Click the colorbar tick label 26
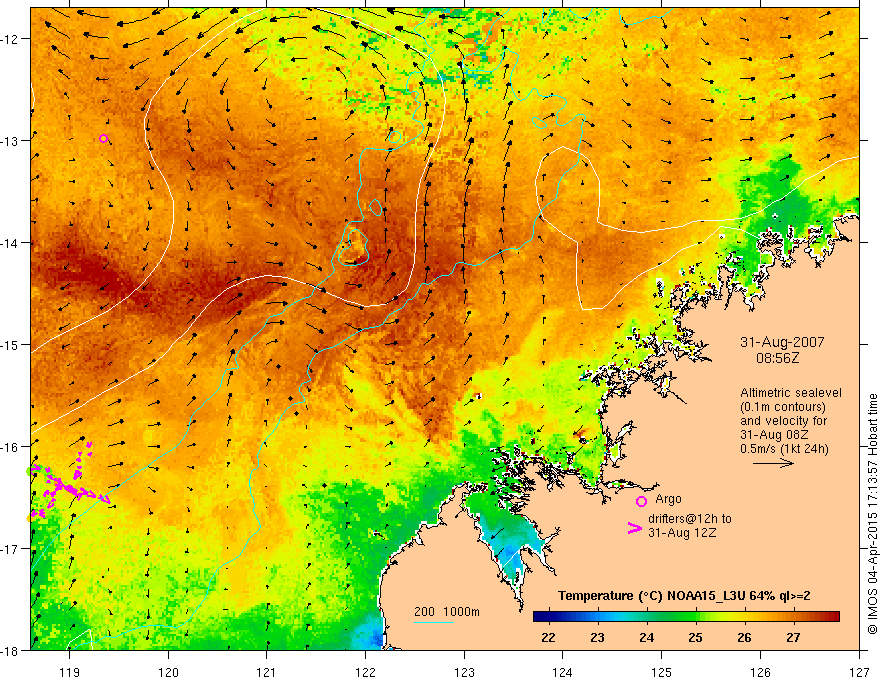 pos(744,637)
